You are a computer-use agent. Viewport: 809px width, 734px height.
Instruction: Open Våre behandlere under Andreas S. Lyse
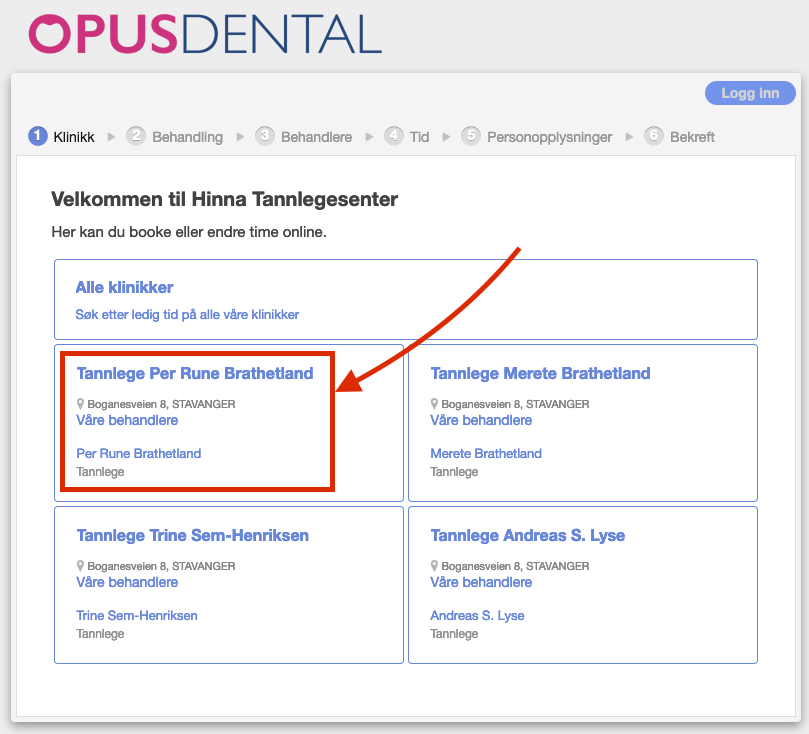pyautogui.click(x=481, y=582)
